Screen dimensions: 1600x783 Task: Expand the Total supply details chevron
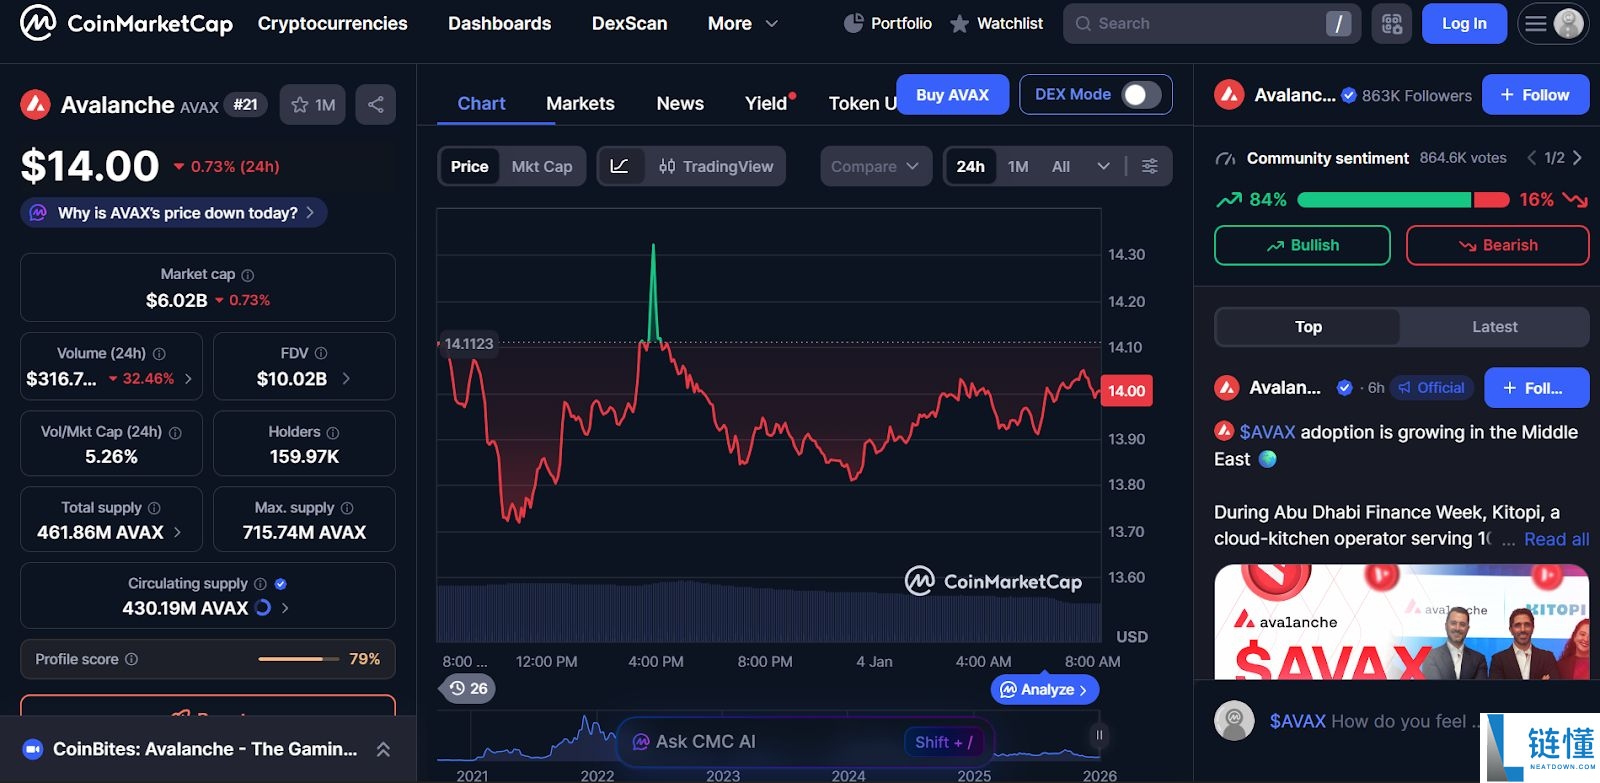coord(177,533)
